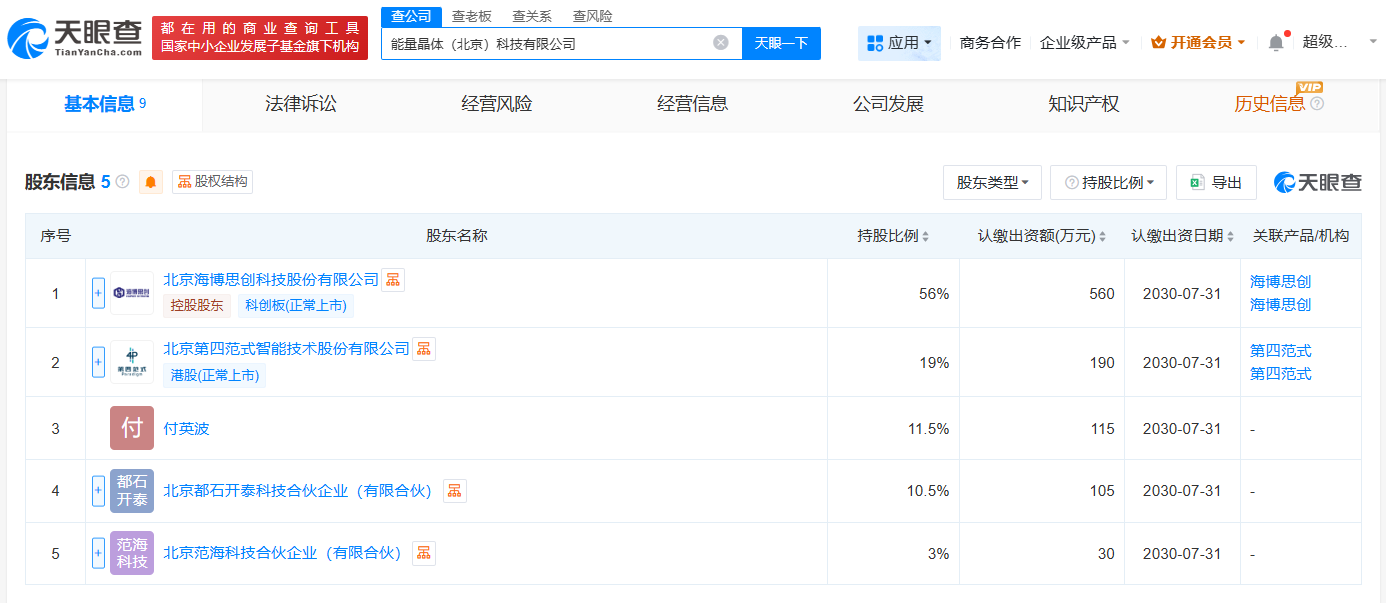Expand row 2 第四范式 shareholder details

[x=98, y=362]
